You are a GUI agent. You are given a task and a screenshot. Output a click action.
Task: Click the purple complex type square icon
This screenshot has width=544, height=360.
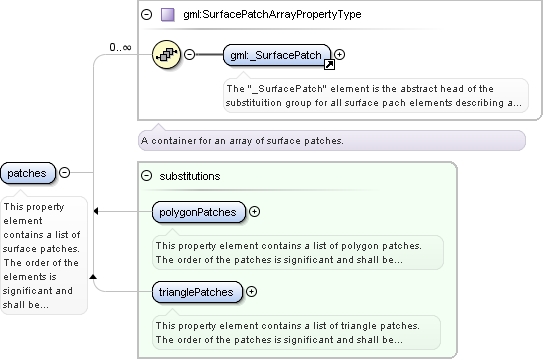pyautogui.click(x=168, y=15)
